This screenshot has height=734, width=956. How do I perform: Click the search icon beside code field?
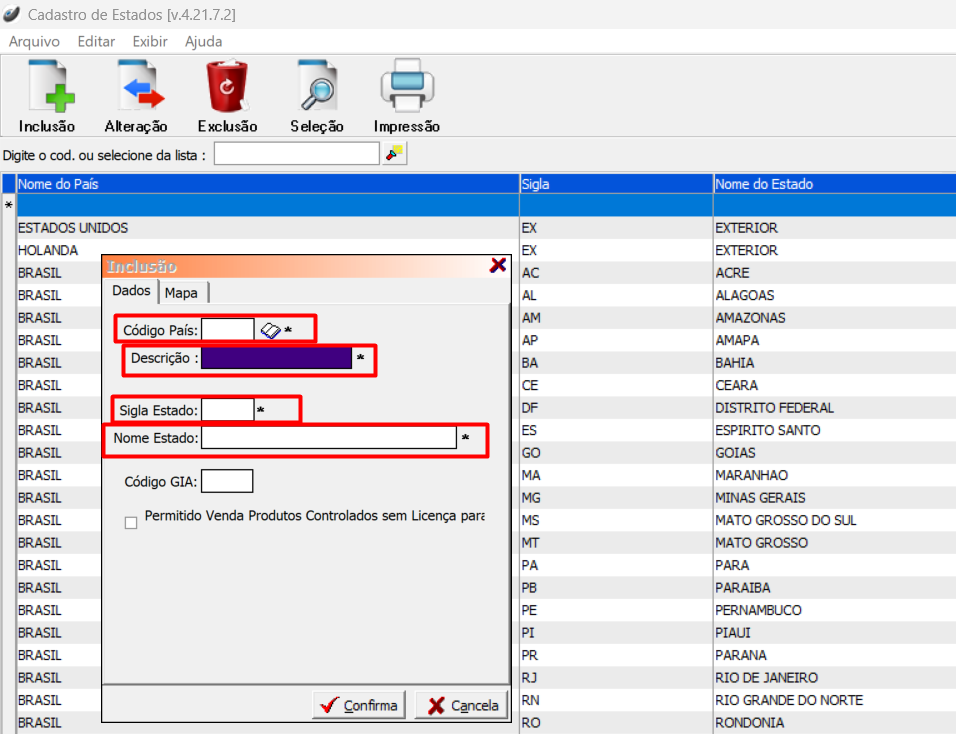[395, 154]
